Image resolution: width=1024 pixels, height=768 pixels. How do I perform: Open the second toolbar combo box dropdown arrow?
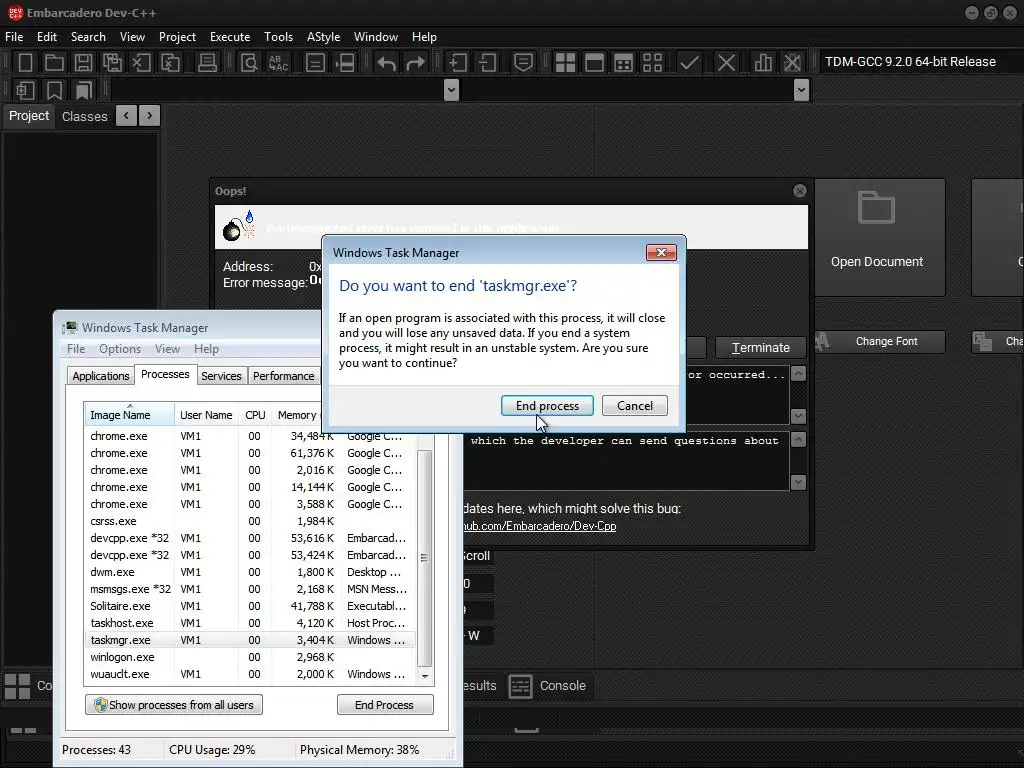point(801,89)
